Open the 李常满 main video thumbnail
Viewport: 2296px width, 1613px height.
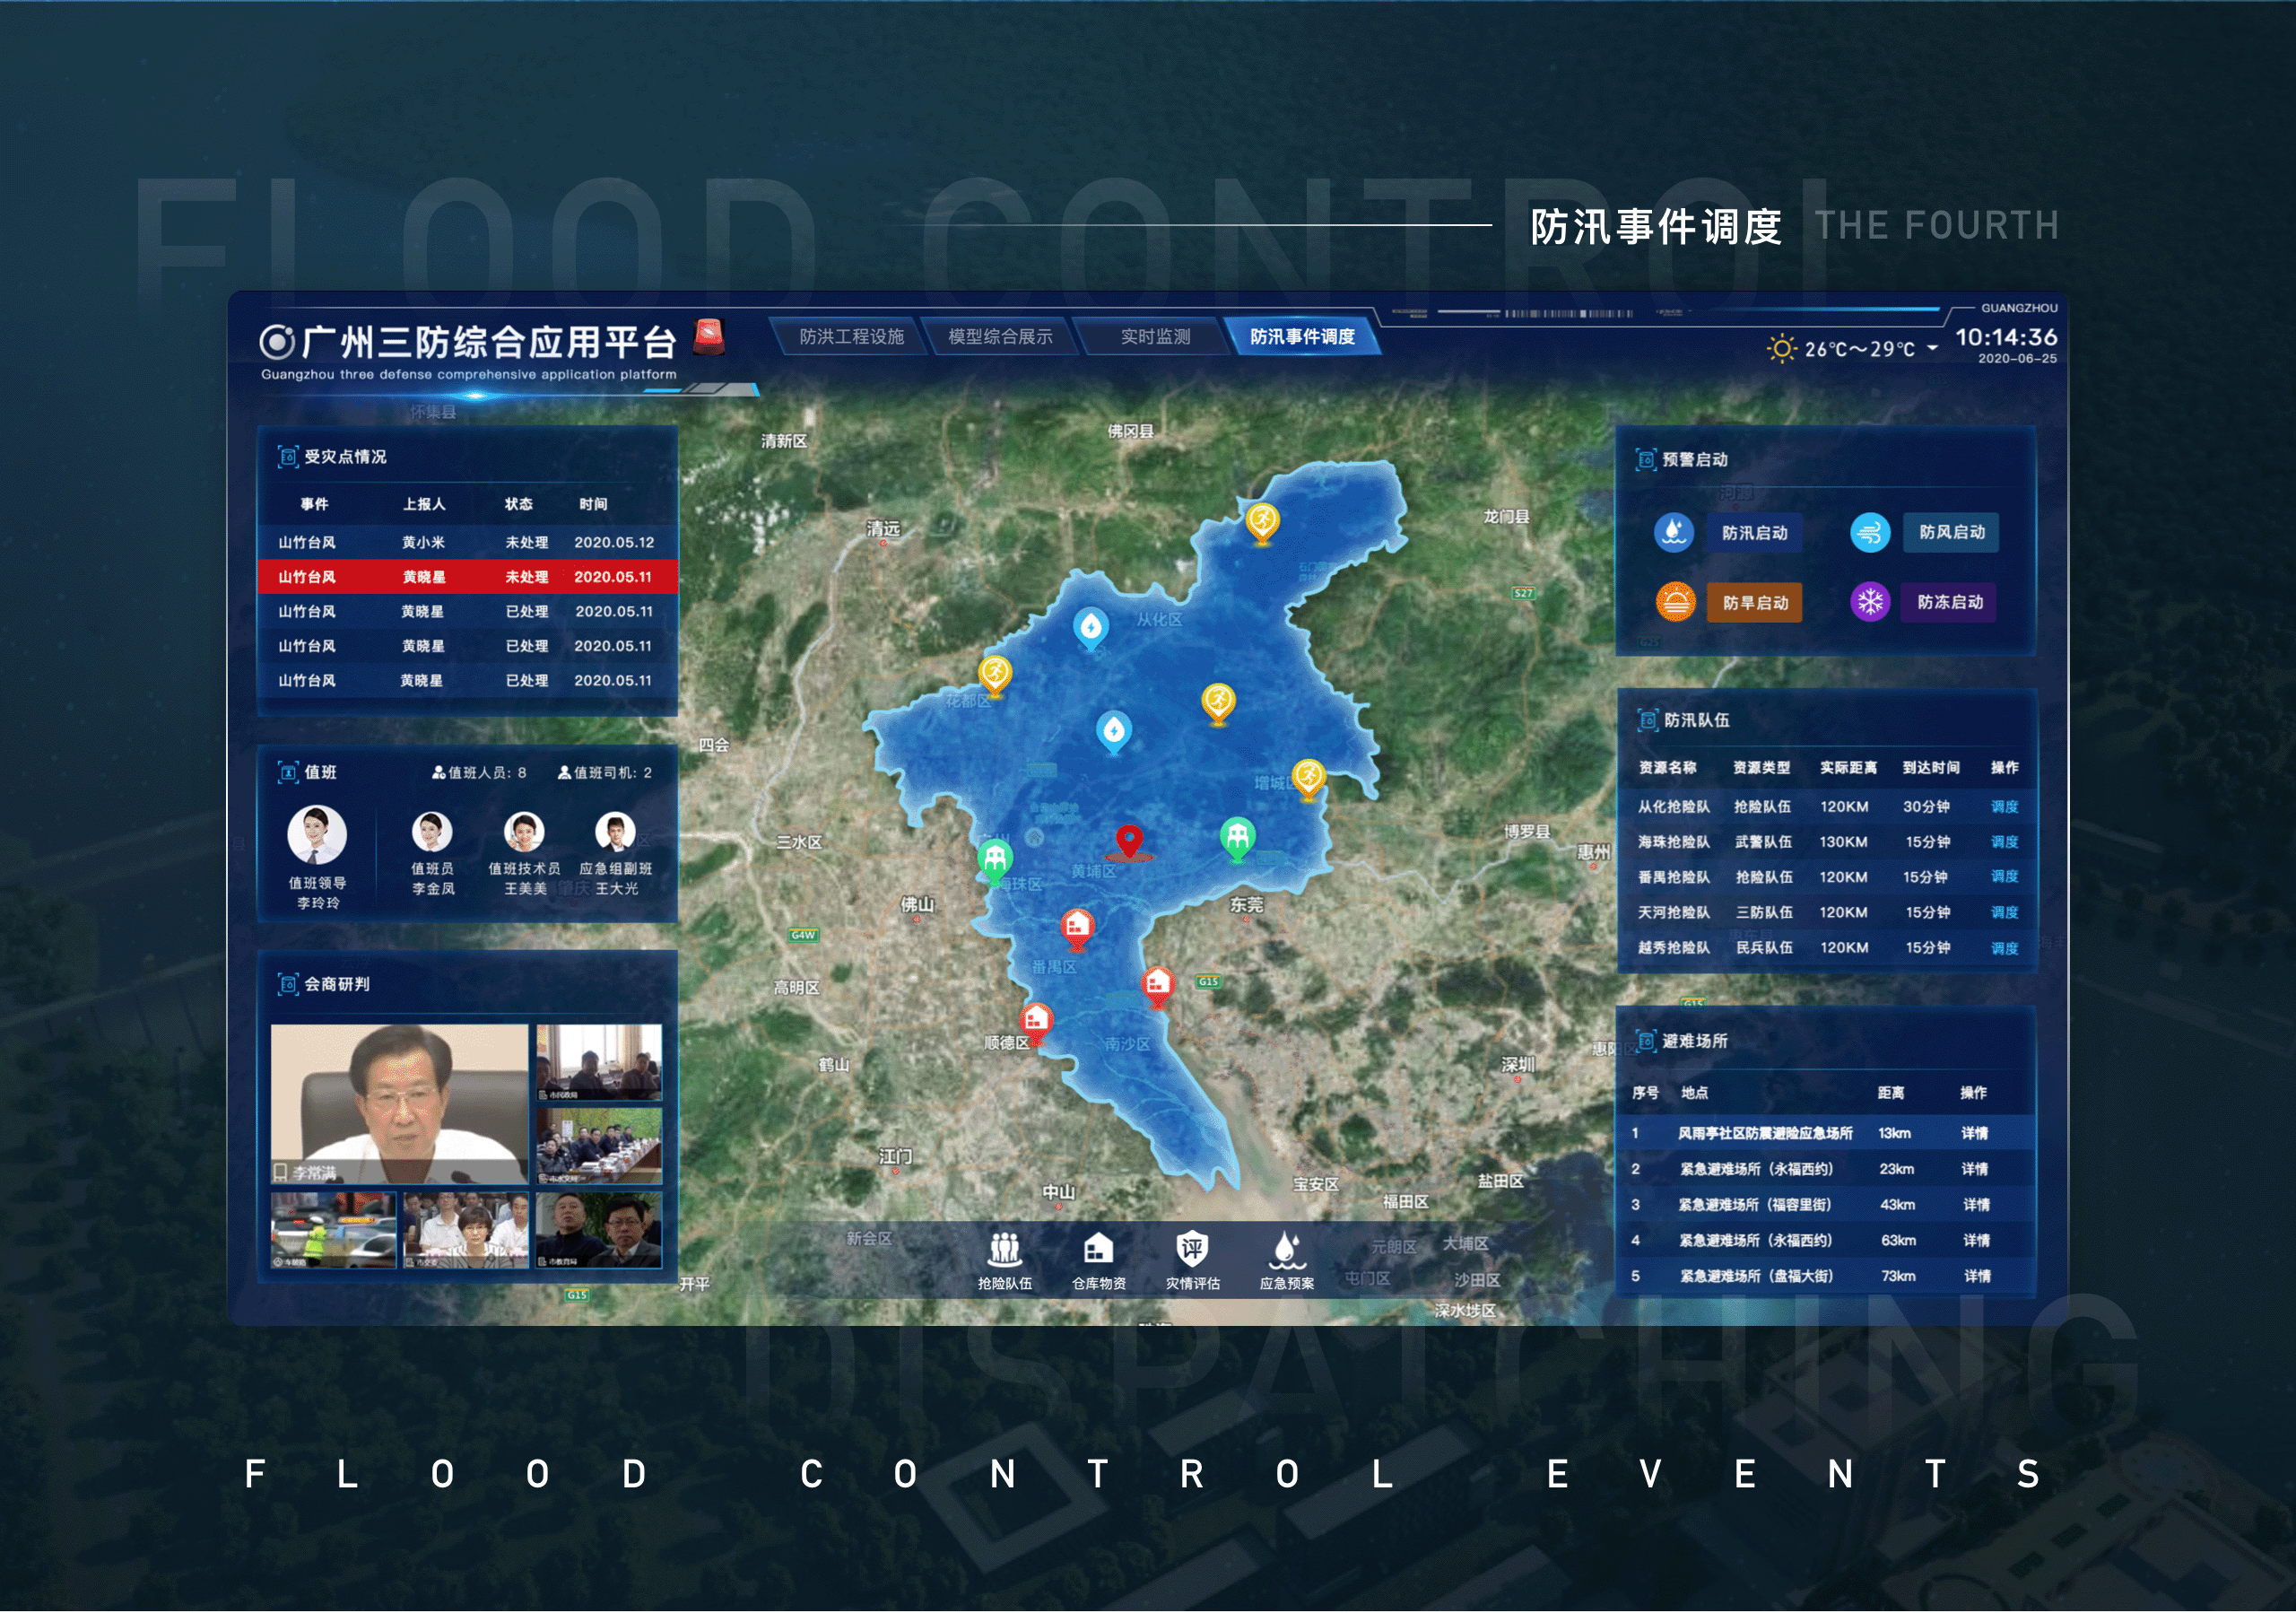point(399,1103)
